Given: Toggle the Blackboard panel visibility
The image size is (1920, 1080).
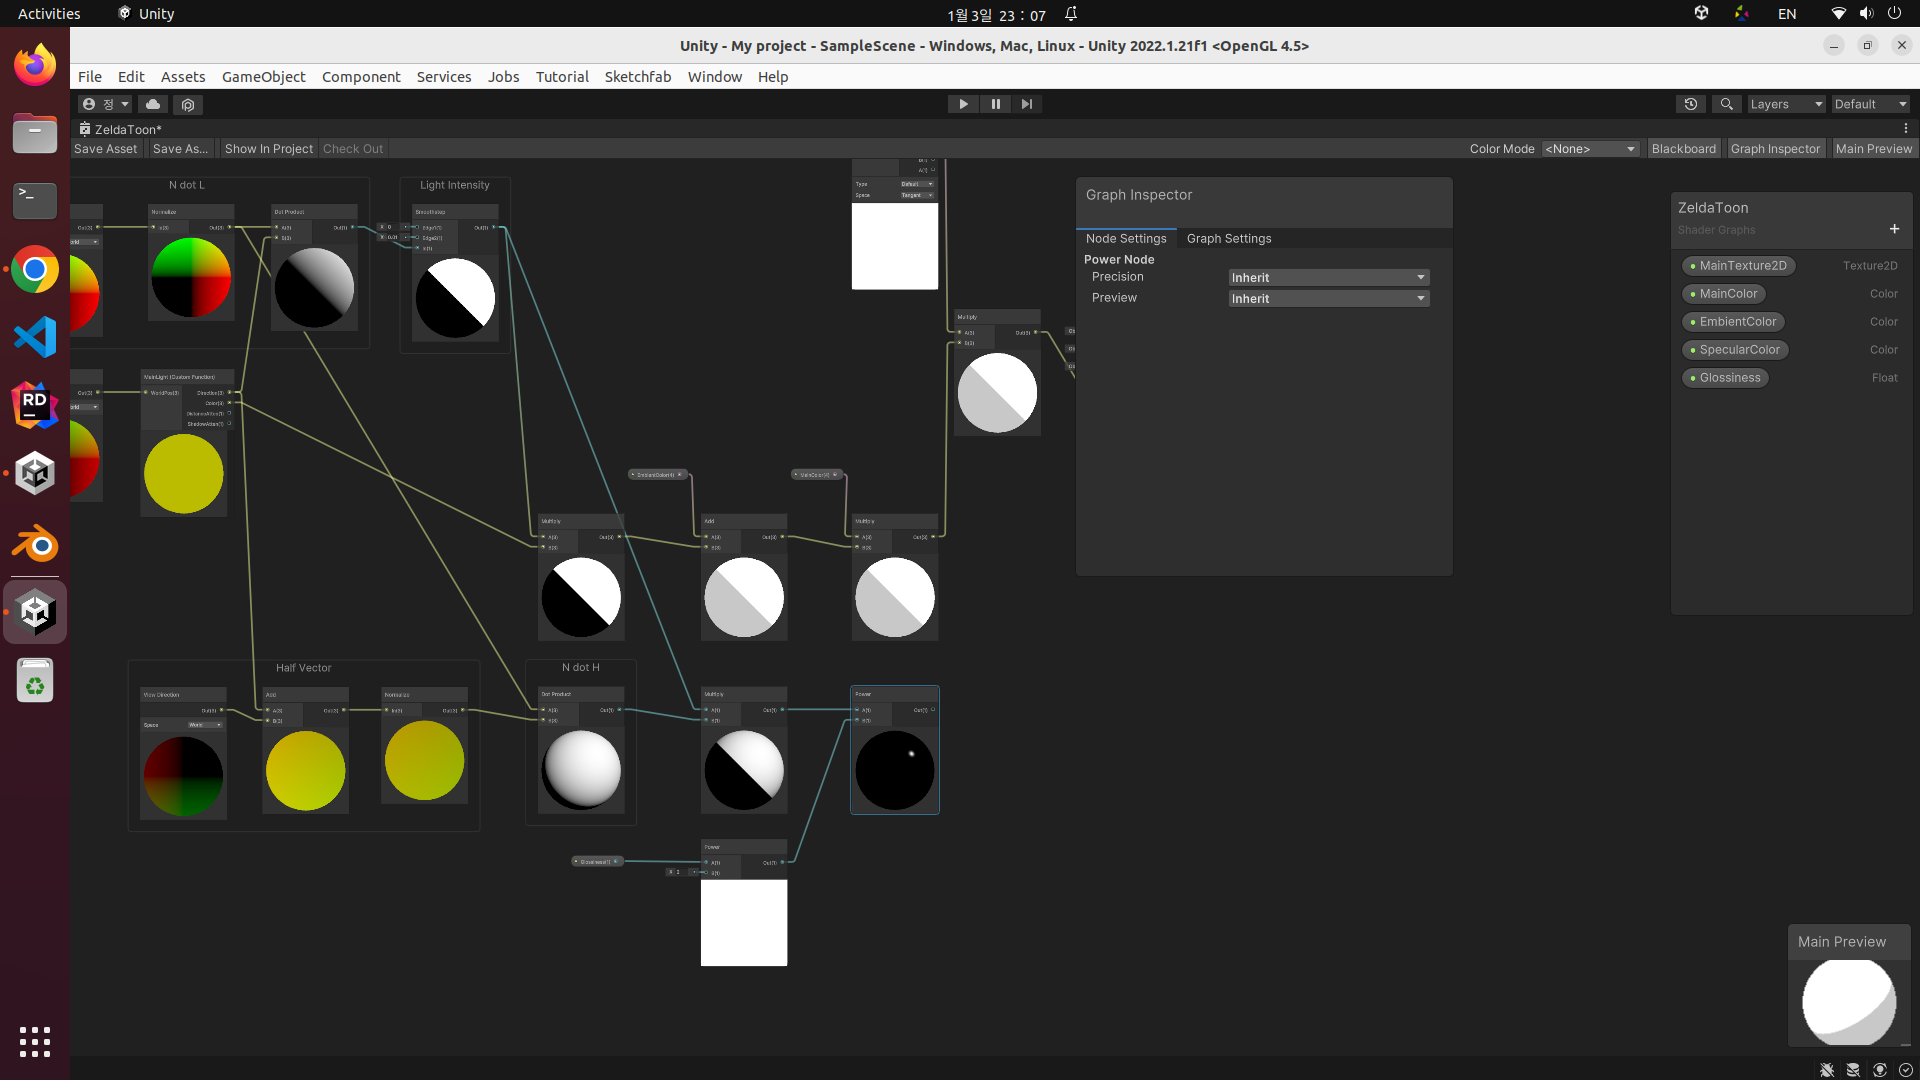Looking at the screenshot, I should coord(1684,149).
